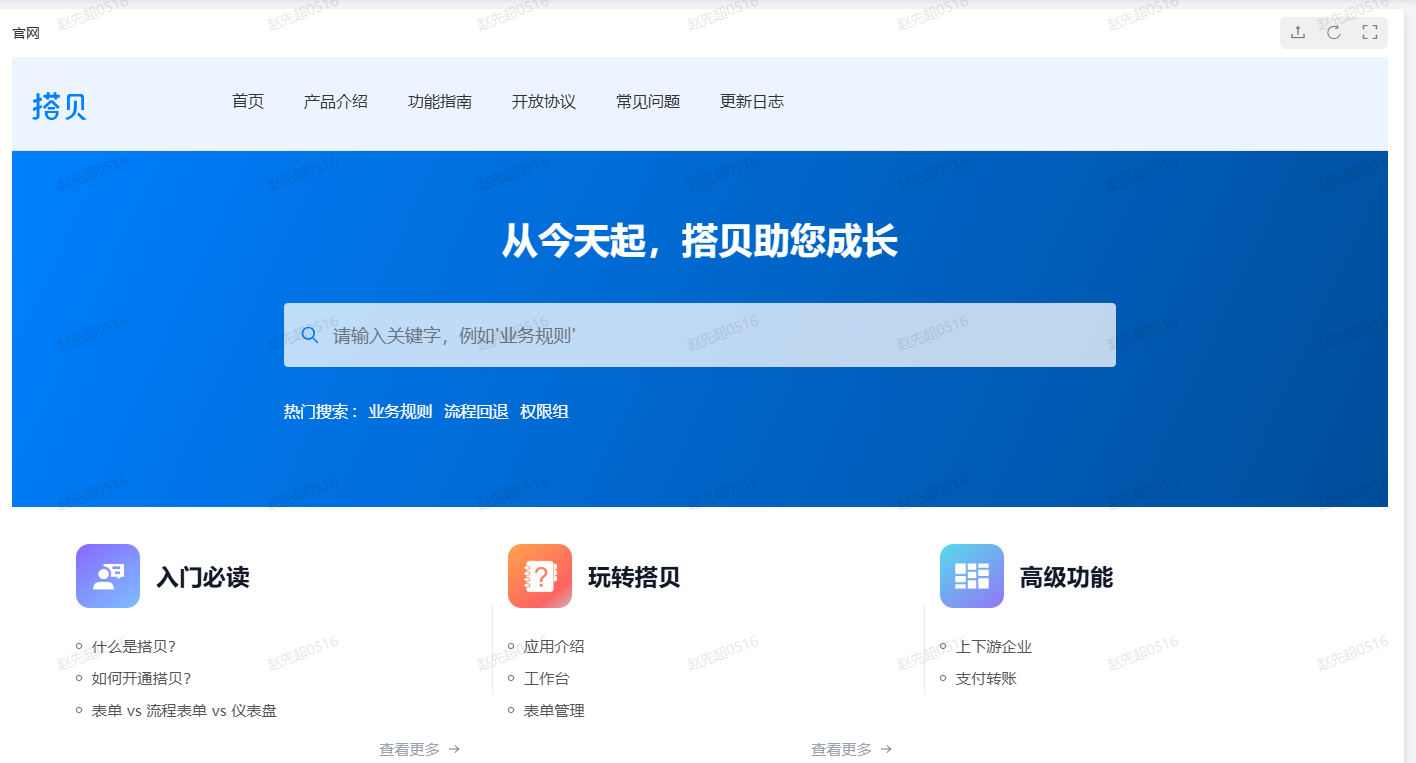
Task: Open the 更新日志 menu item
Action: (x=751, y=101)
